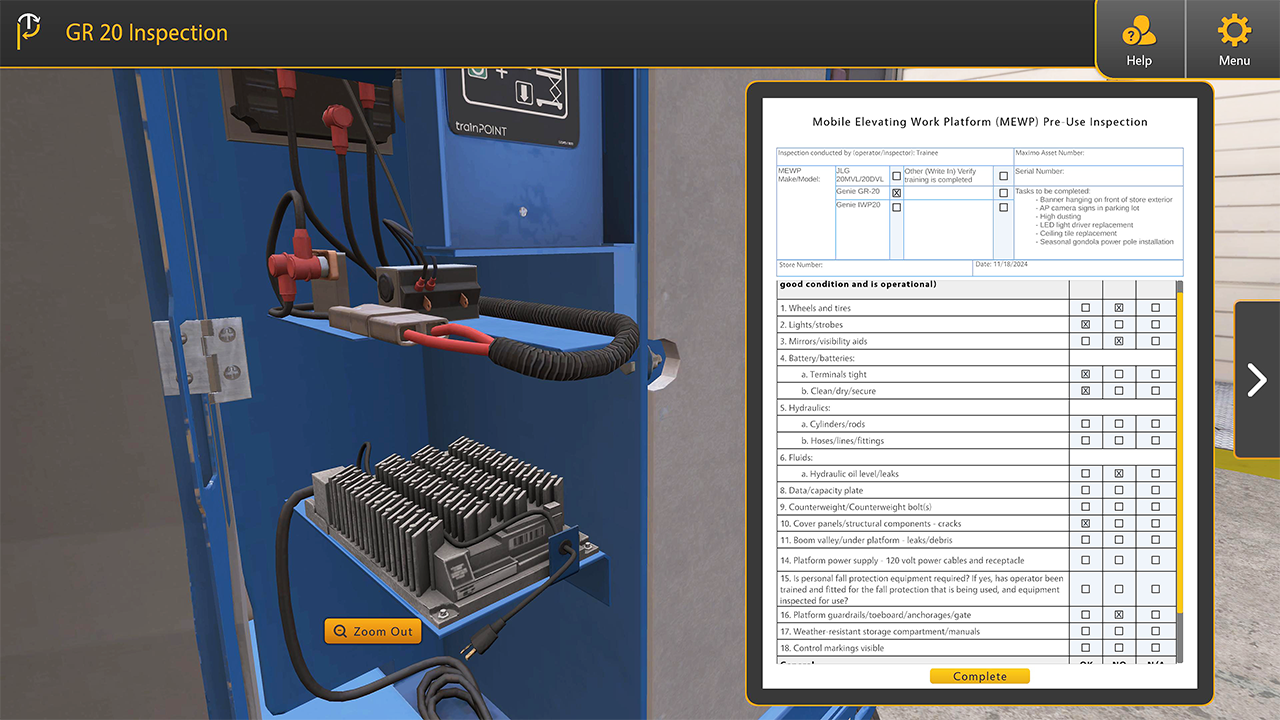Viewport: 1280px width, 720px height.
Task: Check the Other (Write In) model box
Action: [x=1003, y=176]
